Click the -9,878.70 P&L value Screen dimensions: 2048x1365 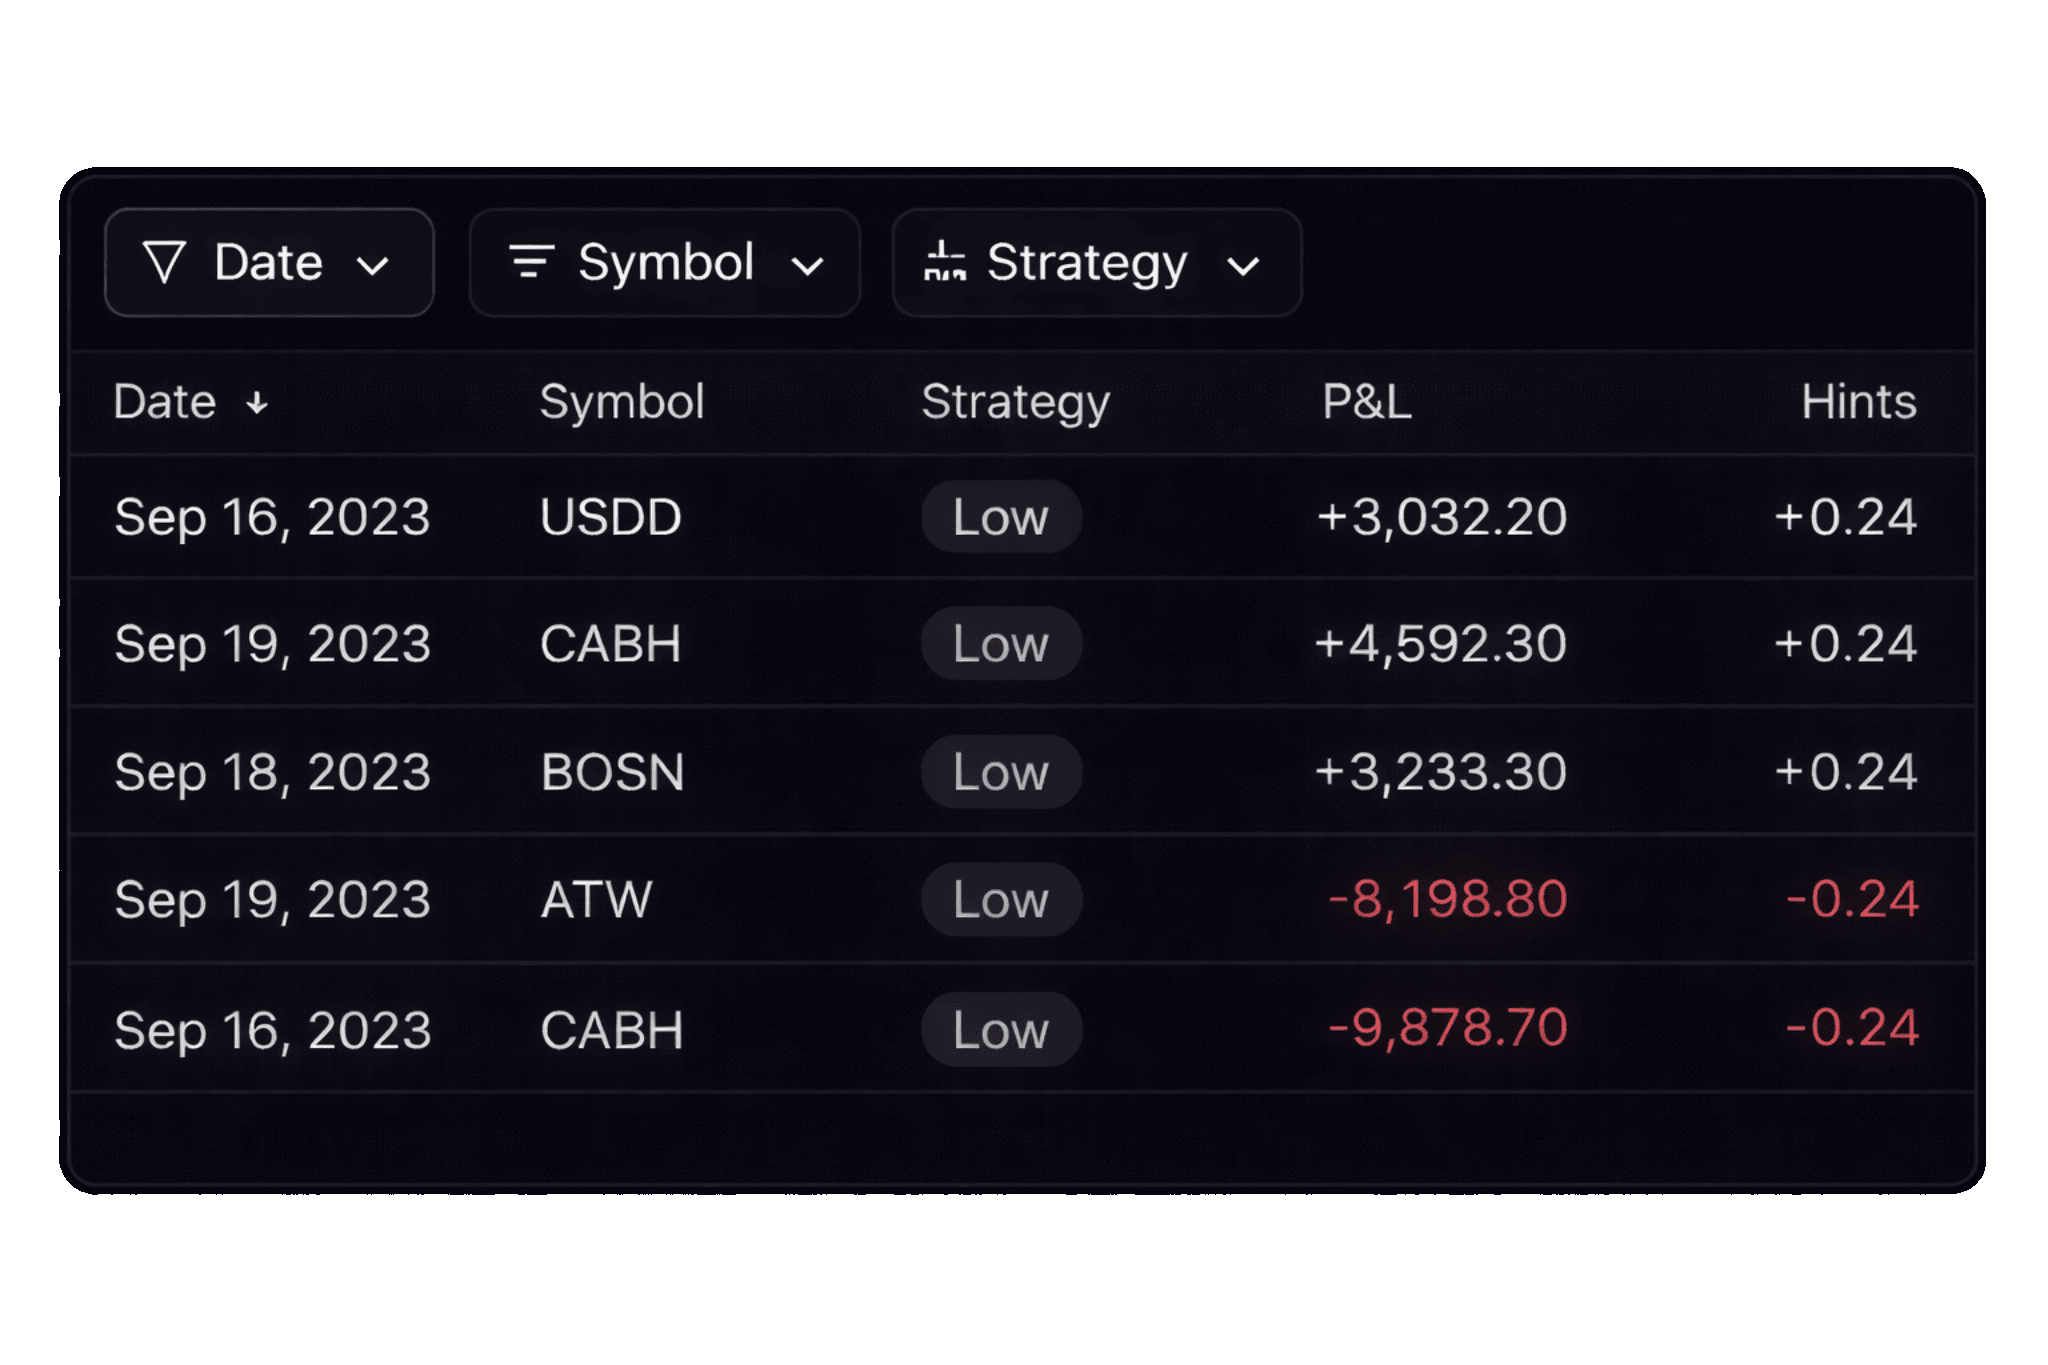[1447, 1028]
